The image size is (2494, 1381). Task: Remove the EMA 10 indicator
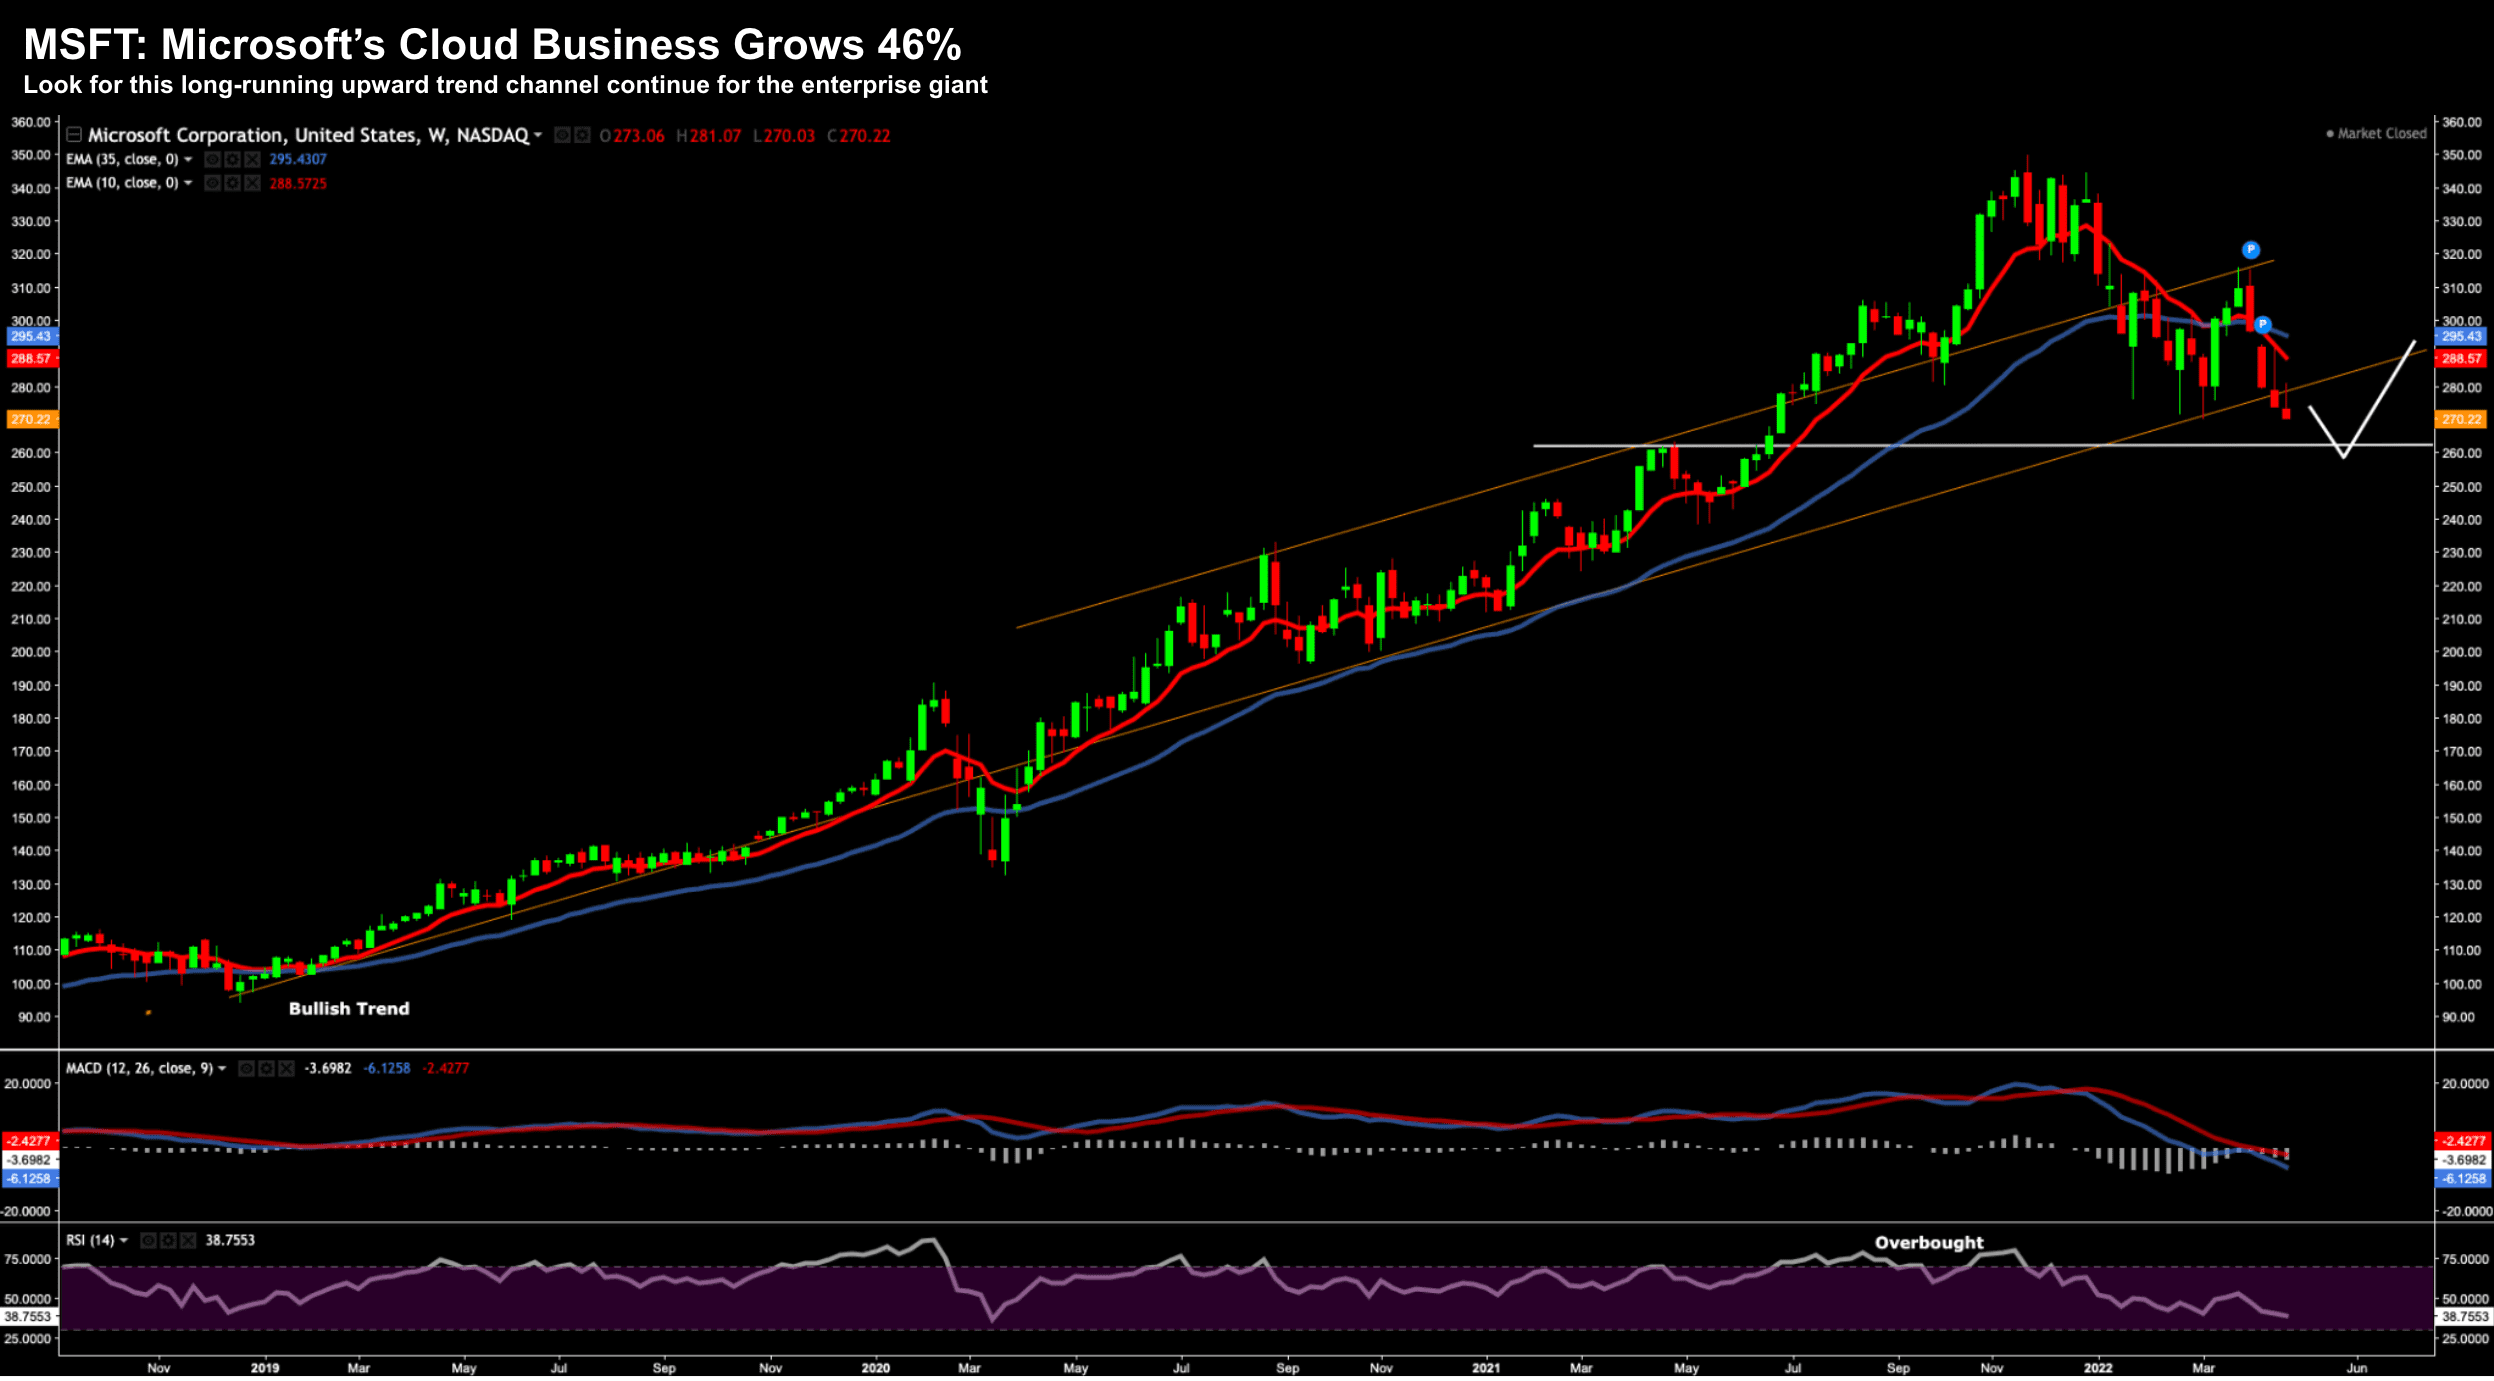[x=252, y=184]
